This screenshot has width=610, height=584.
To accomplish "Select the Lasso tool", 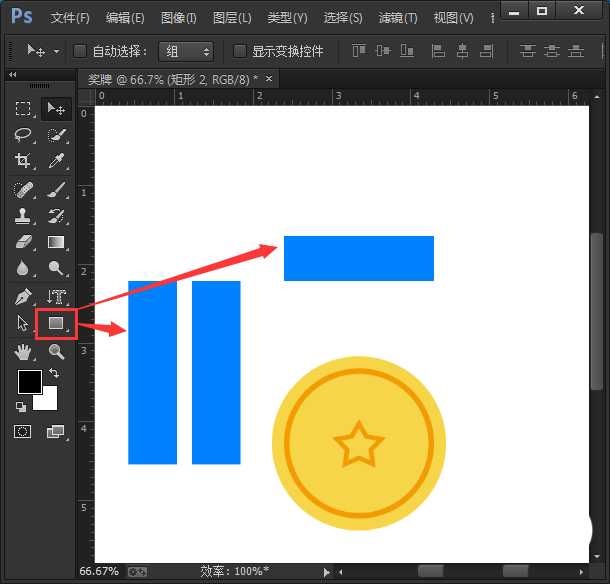I will tap(24, 135).
